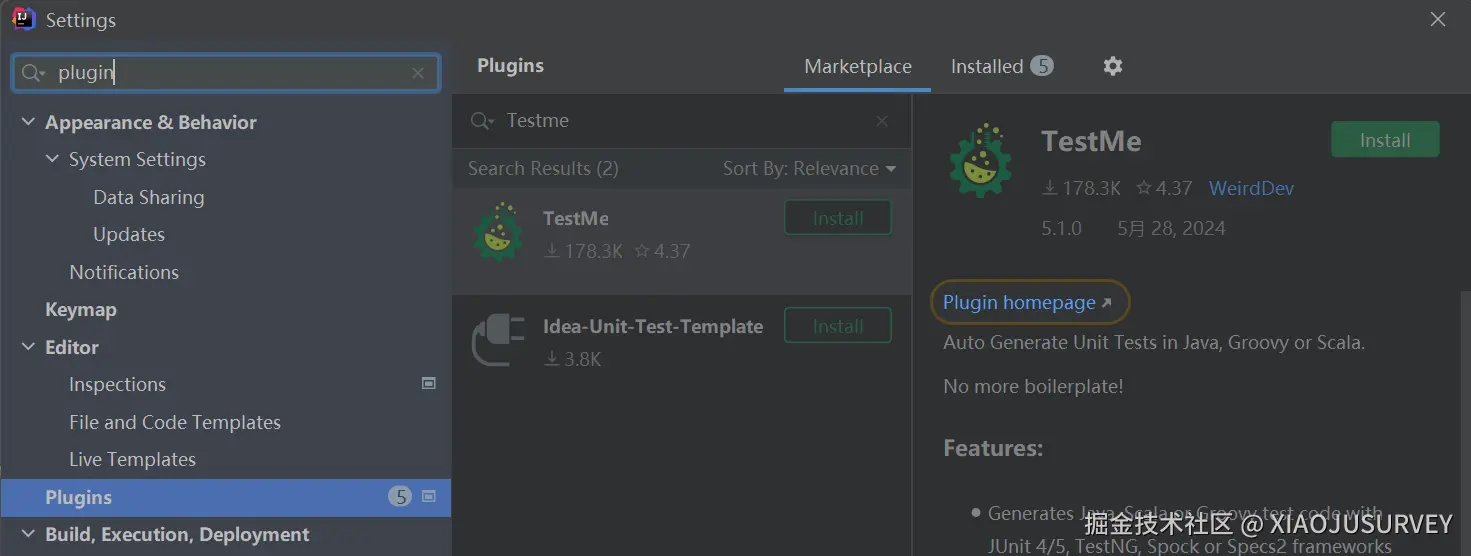Collapse the System Settings node
1471x556 pixels.
point(52,159)
